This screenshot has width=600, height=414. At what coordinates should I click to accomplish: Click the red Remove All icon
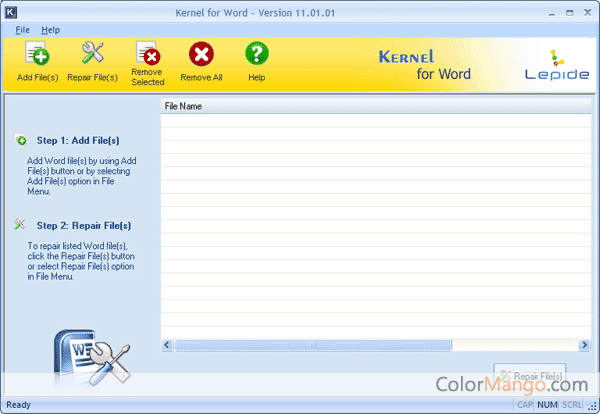(x=201, y=54)
